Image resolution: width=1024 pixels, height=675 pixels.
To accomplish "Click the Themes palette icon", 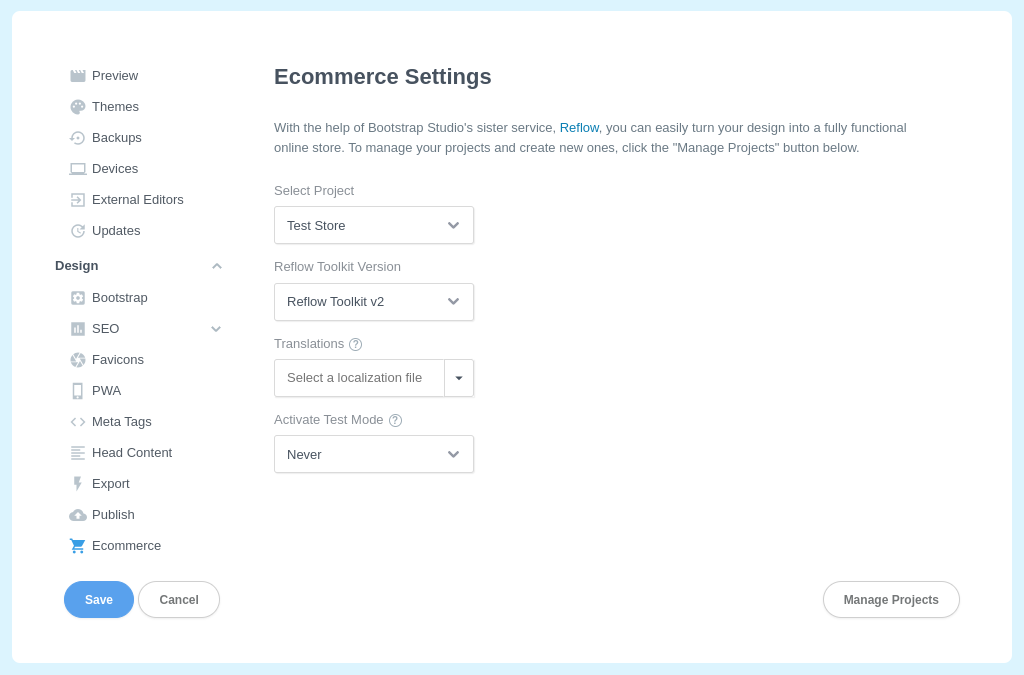I will click(77, 106).
